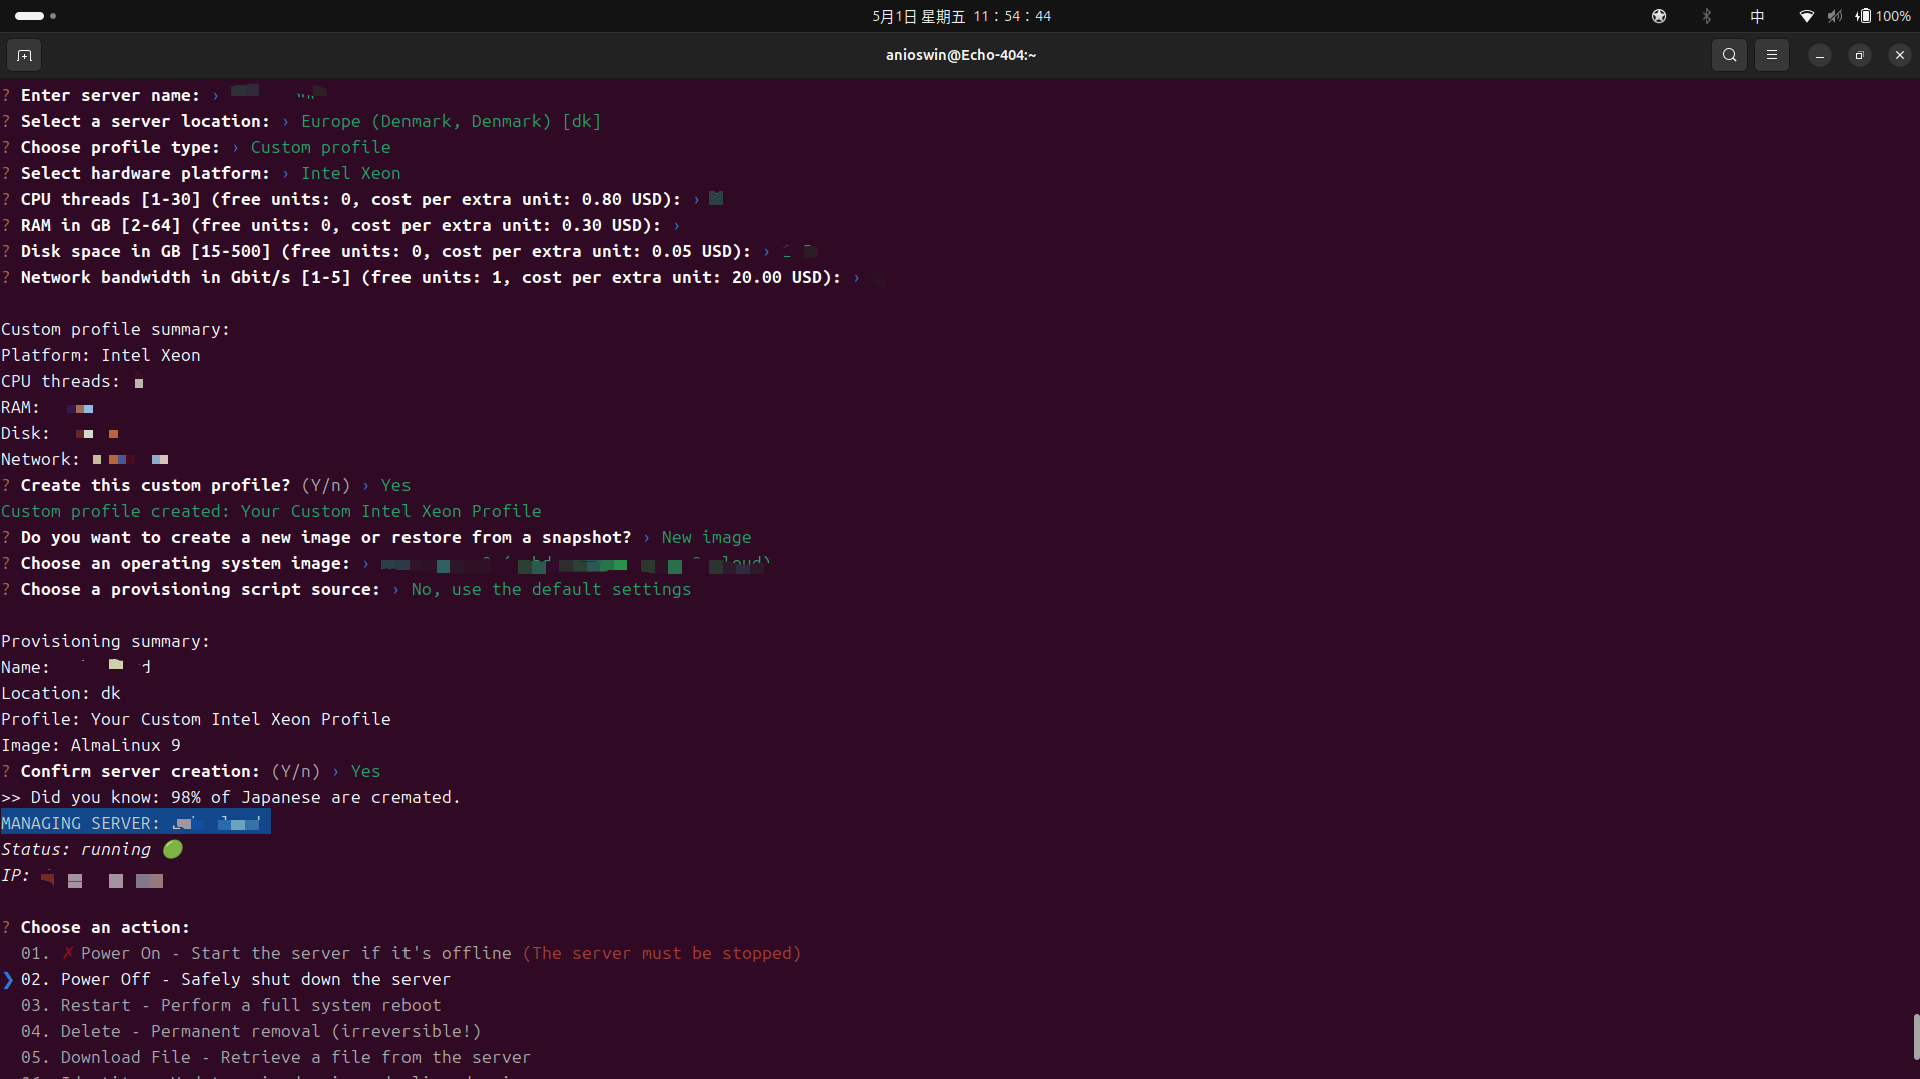Close the terminal window
The height and width of the screenshot is (1079, 1920).
tap(1899, 55)
